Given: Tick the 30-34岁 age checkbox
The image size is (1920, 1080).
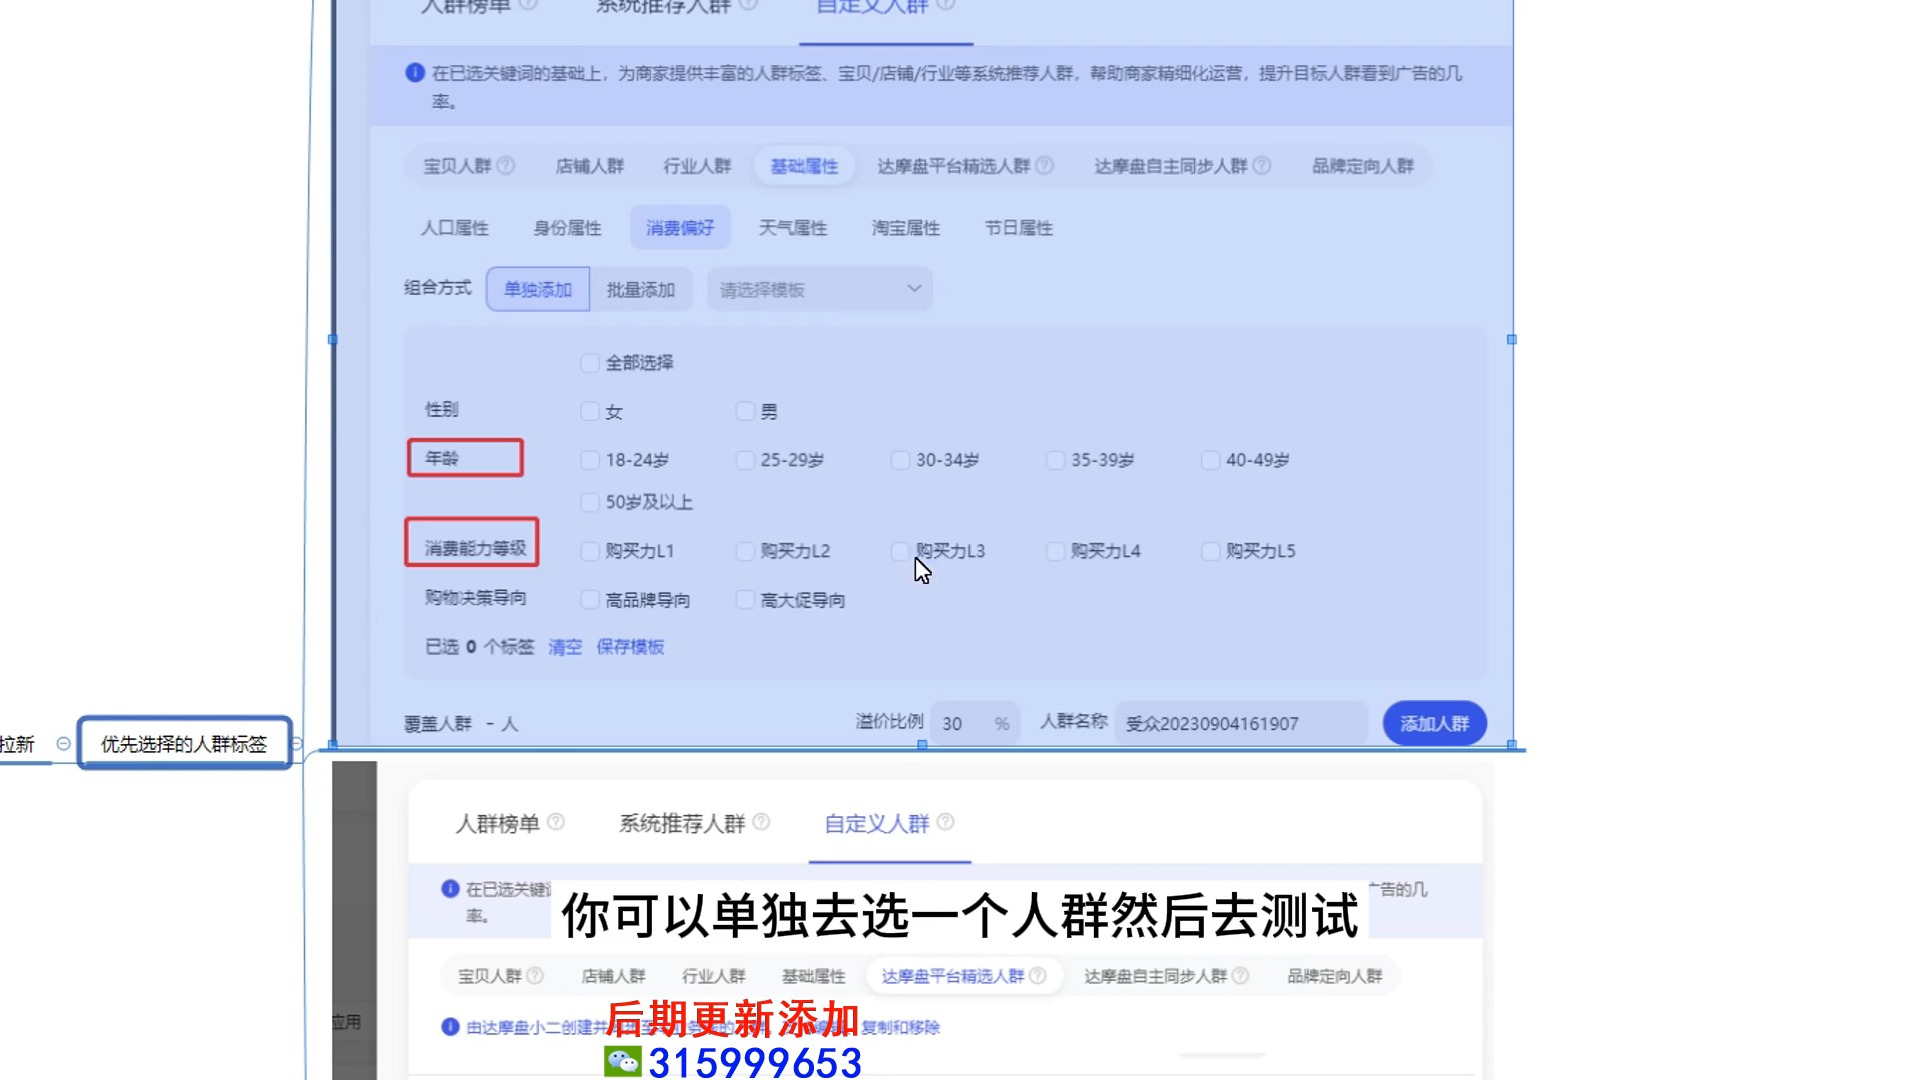Looking at the screenshot, I should (x=900, y=460).
